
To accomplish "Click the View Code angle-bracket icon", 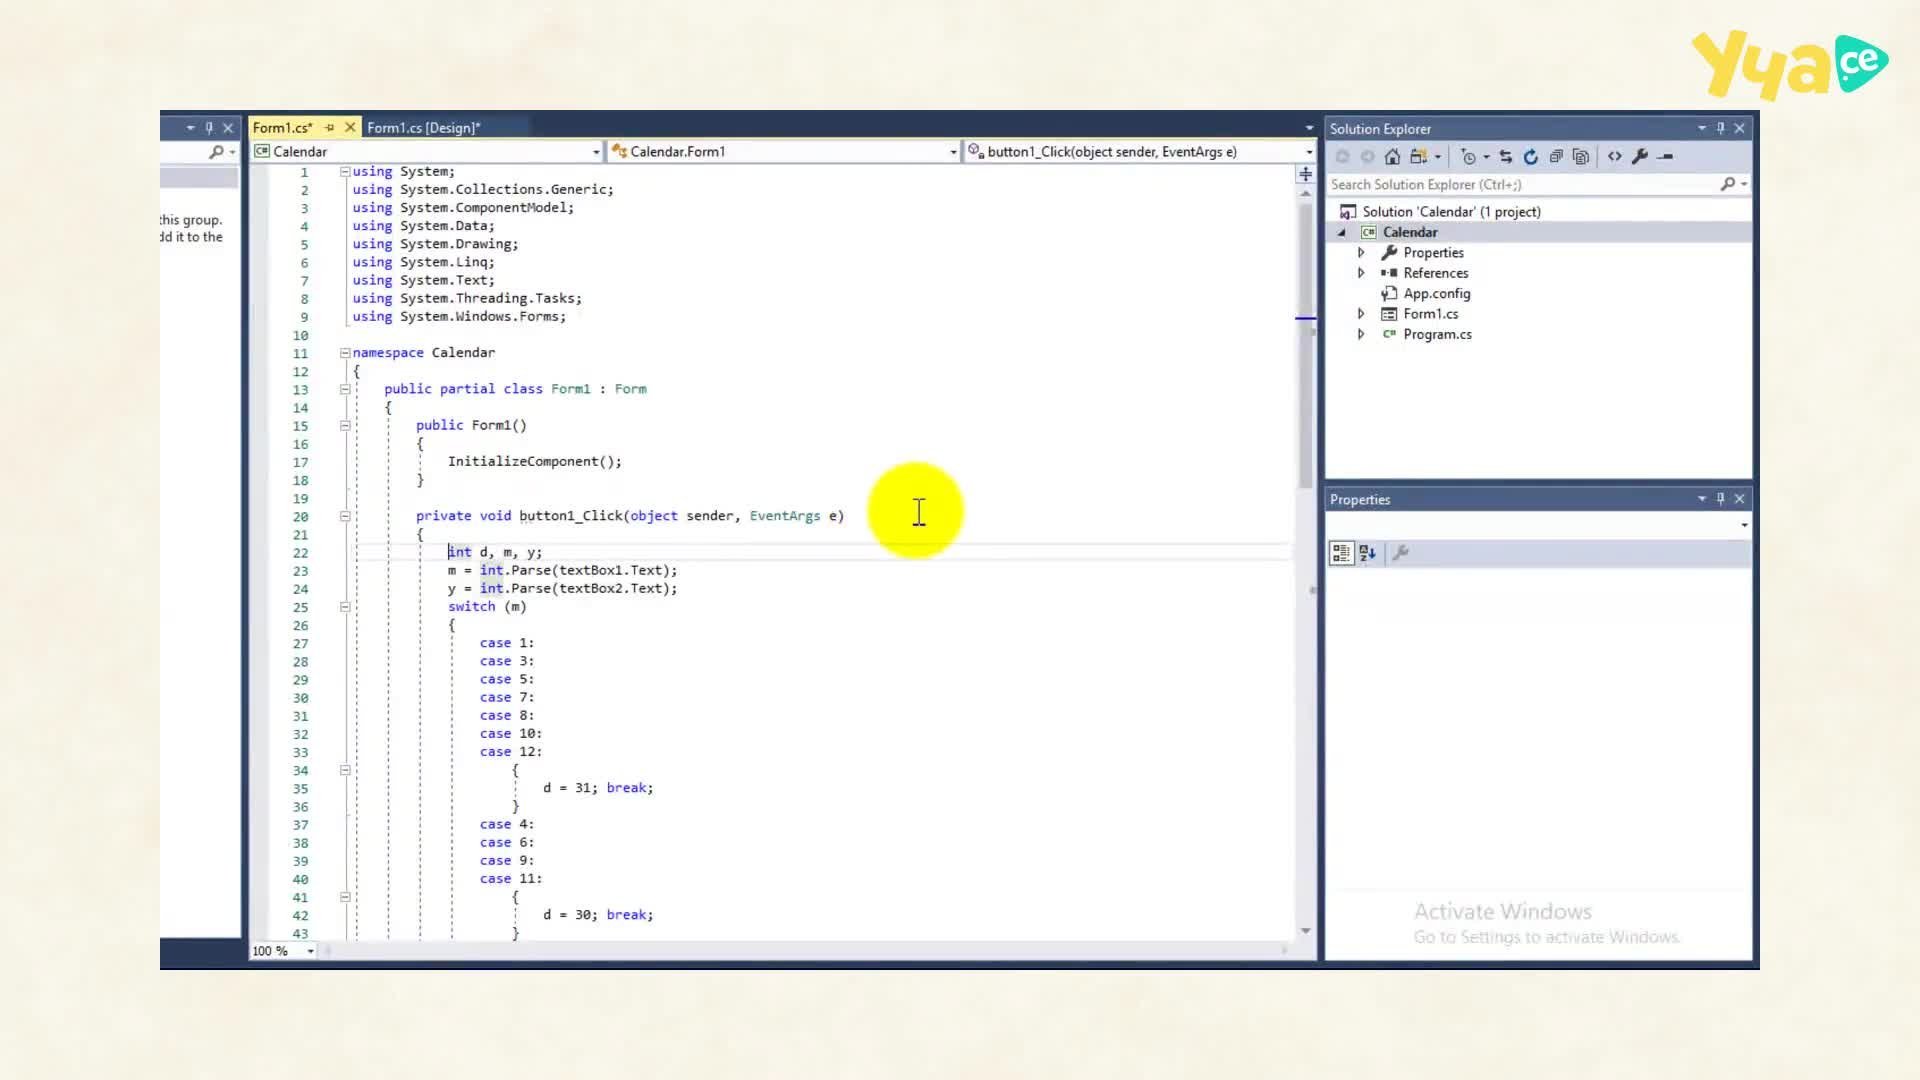I will 1614,156.
